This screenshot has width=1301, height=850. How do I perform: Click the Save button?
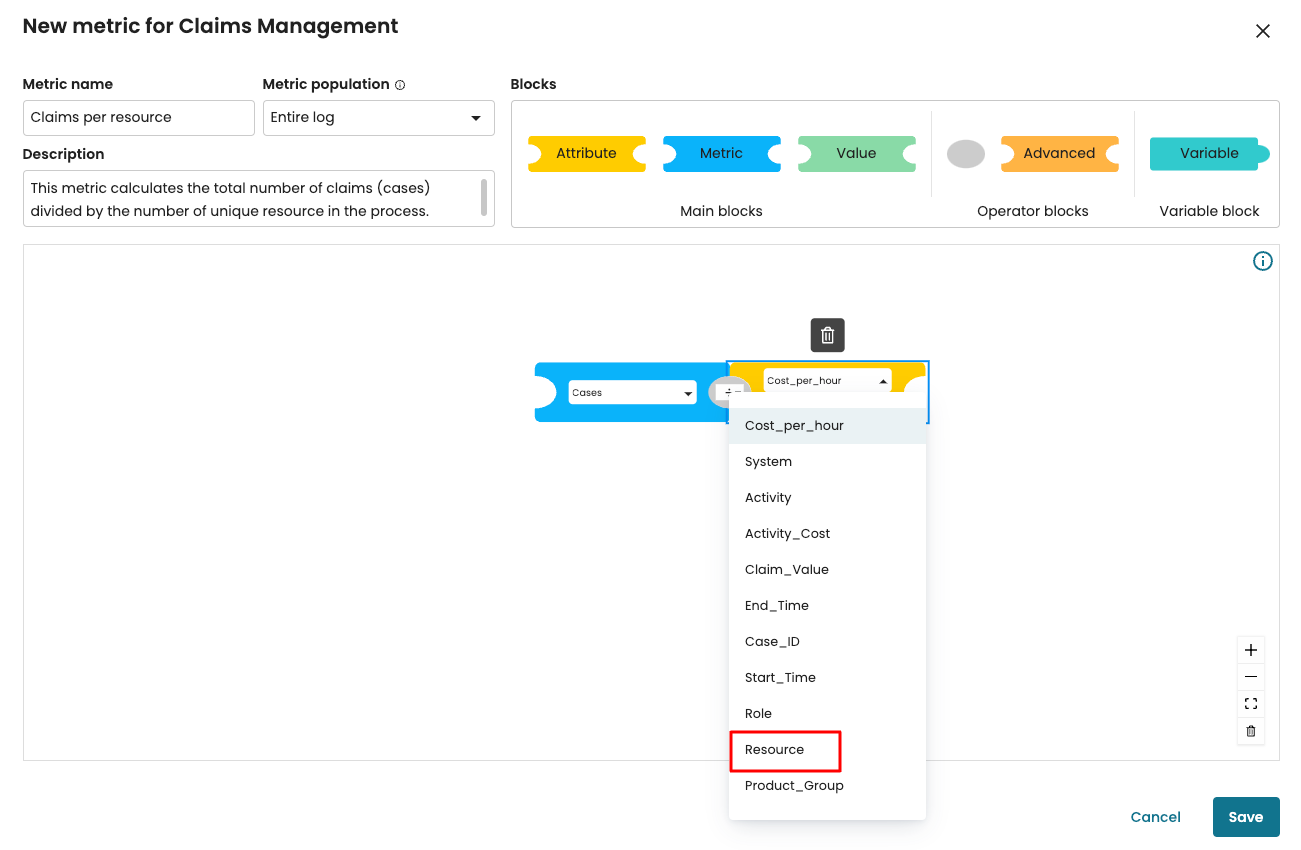(1245, 817)
